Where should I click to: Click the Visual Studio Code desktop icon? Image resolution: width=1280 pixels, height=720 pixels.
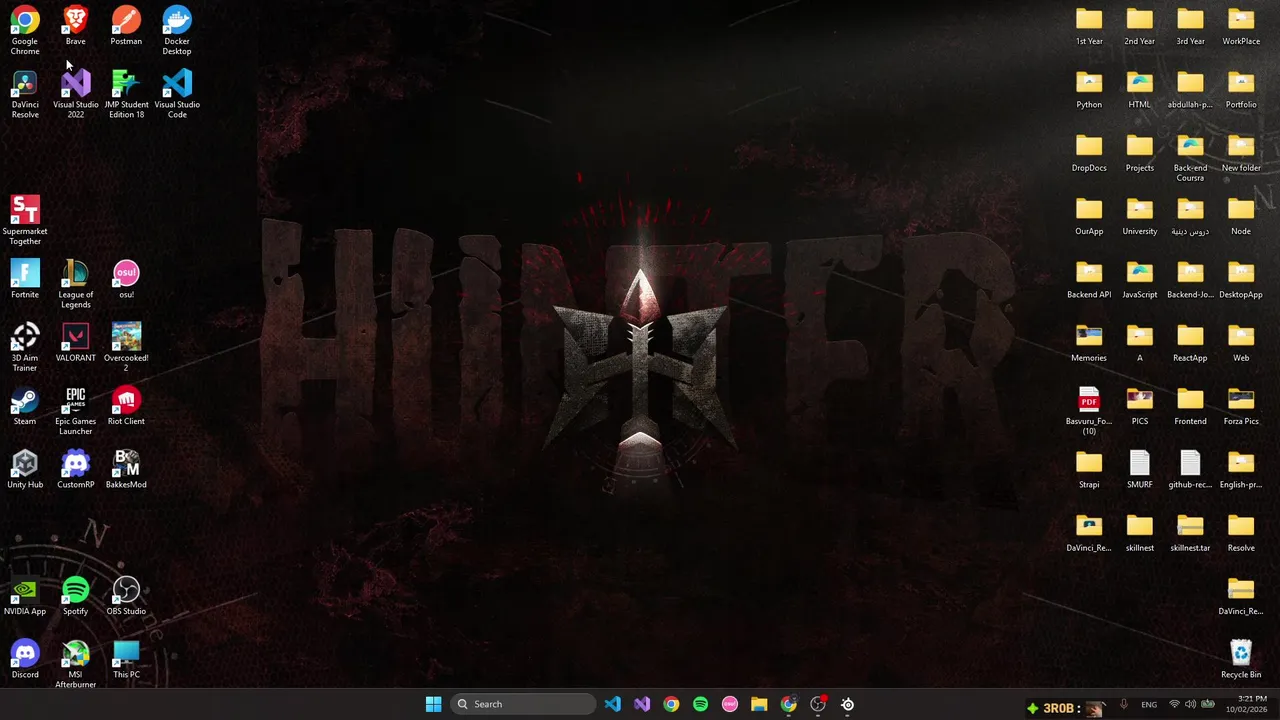(x=177, y=94)
